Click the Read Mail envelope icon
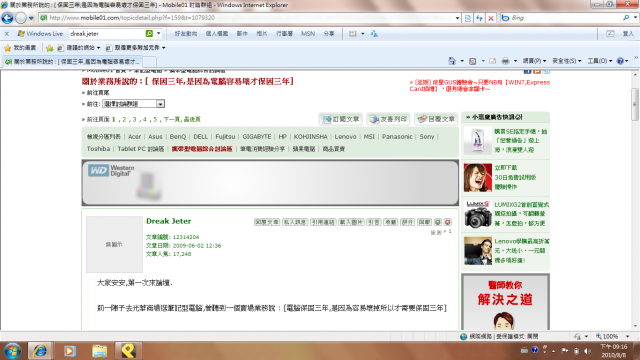 [x=493, y=61]
